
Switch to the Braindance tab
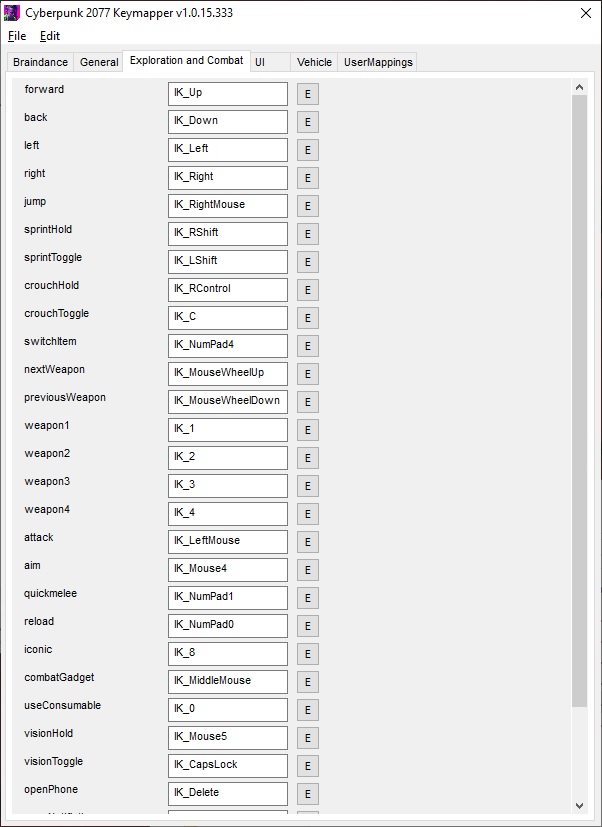tap(41, 62)
